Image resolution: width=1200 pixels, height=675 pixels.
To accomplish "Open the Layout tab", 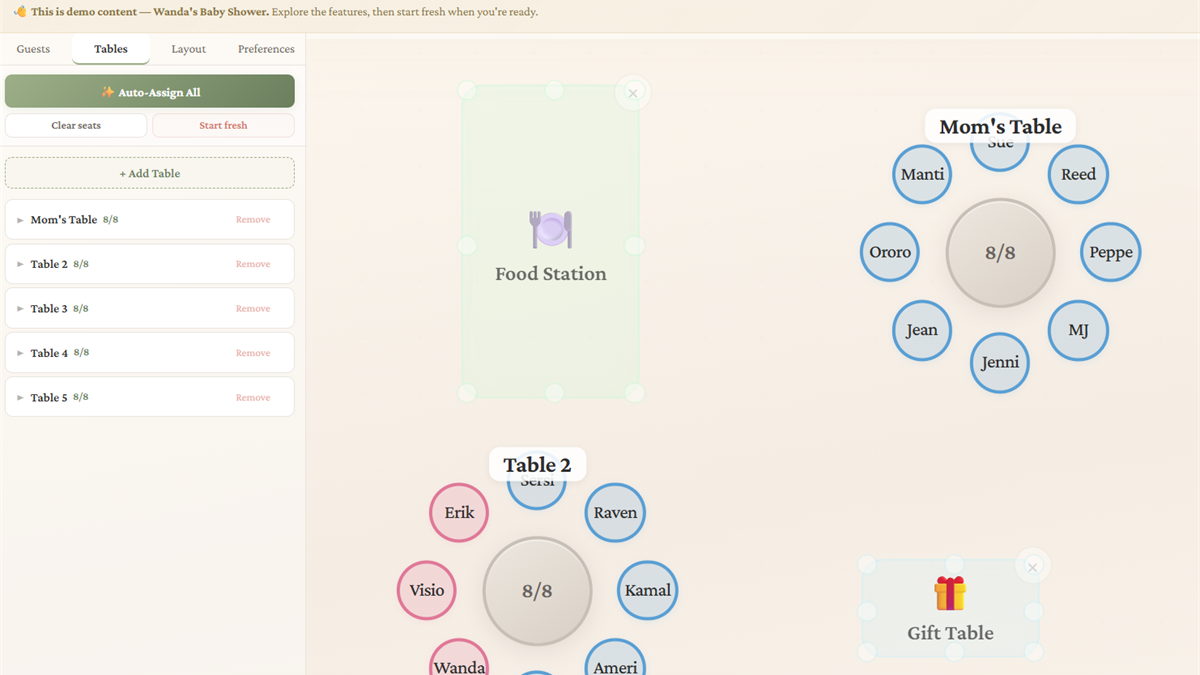I will pyautogui.click(x=188, y=49).
